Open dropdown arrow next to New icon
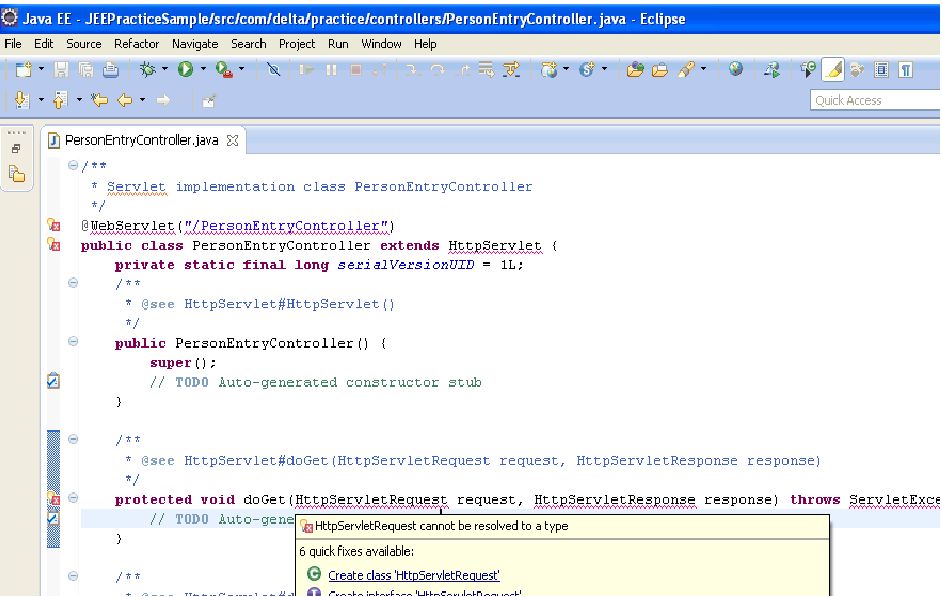This screenshot has height=597, width=942. [x=41, y=68]
